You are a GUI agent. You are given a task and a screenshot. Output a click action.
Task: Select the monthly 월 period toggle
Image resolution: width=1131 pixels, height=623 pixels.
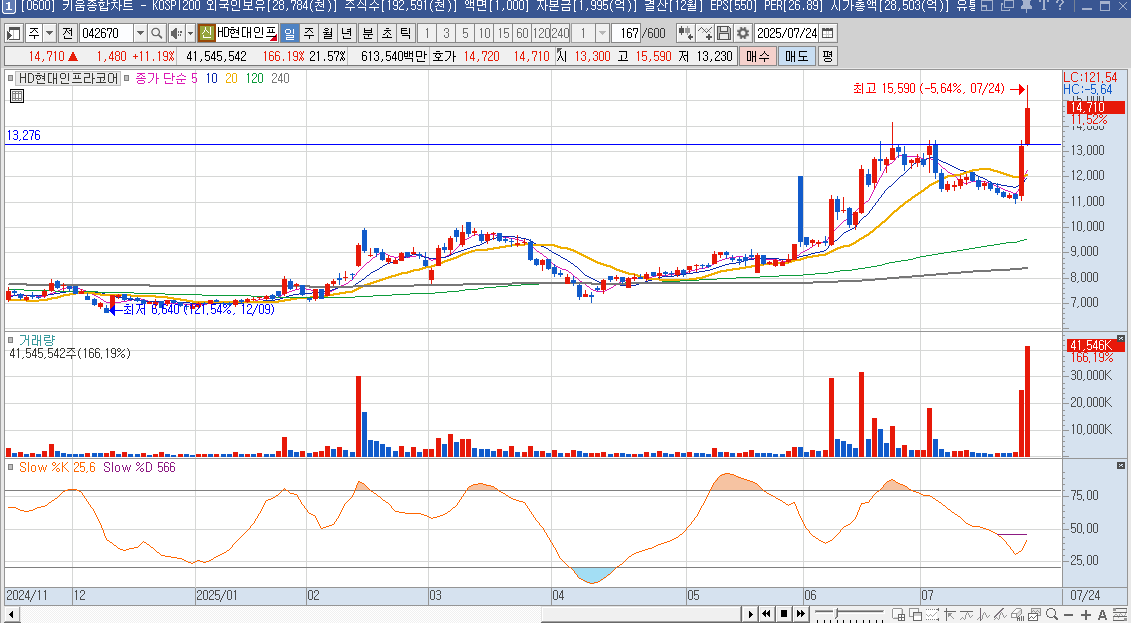(327, 33)
